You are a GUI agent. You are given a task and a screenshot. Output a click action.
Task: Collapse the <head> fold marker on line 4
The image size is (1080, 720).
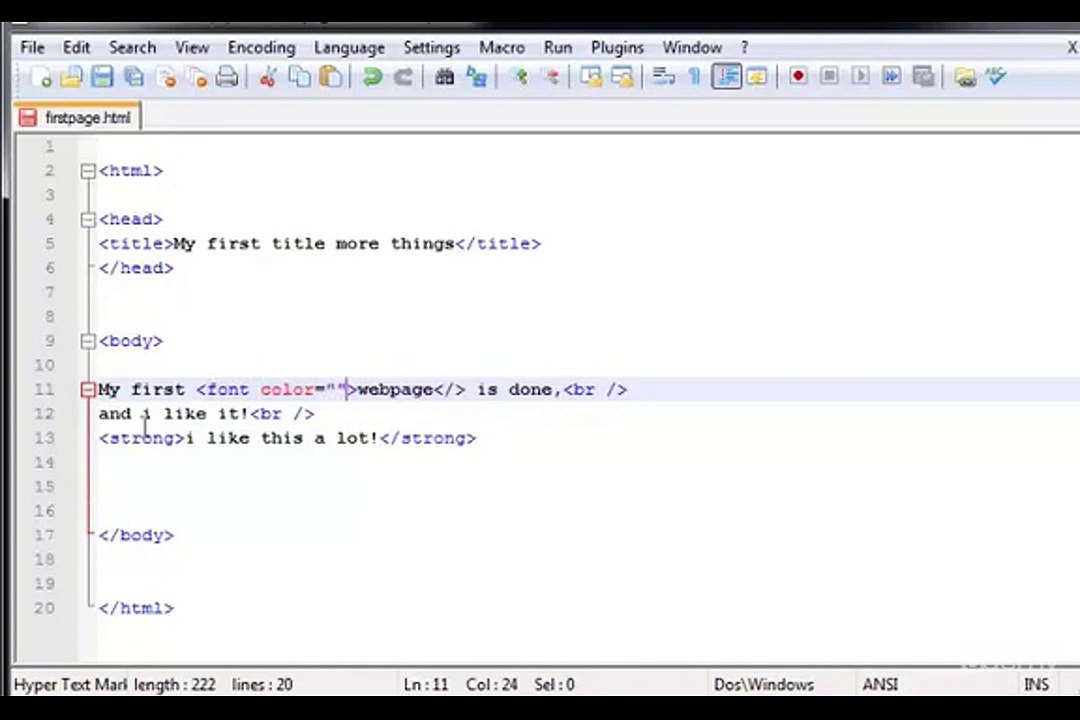(x=88, y=220)
